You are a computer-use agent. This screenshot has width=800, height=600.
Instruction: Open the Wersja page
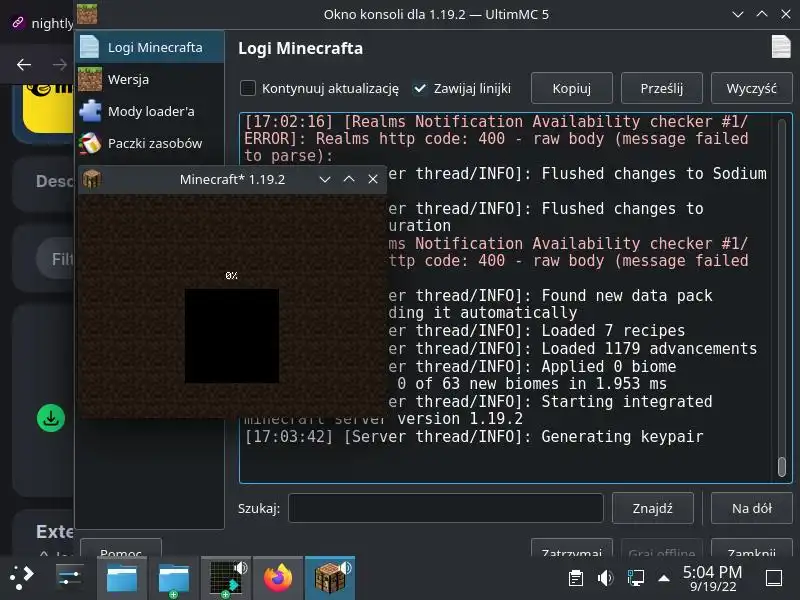pyautogui.click(x=149, y=80)
